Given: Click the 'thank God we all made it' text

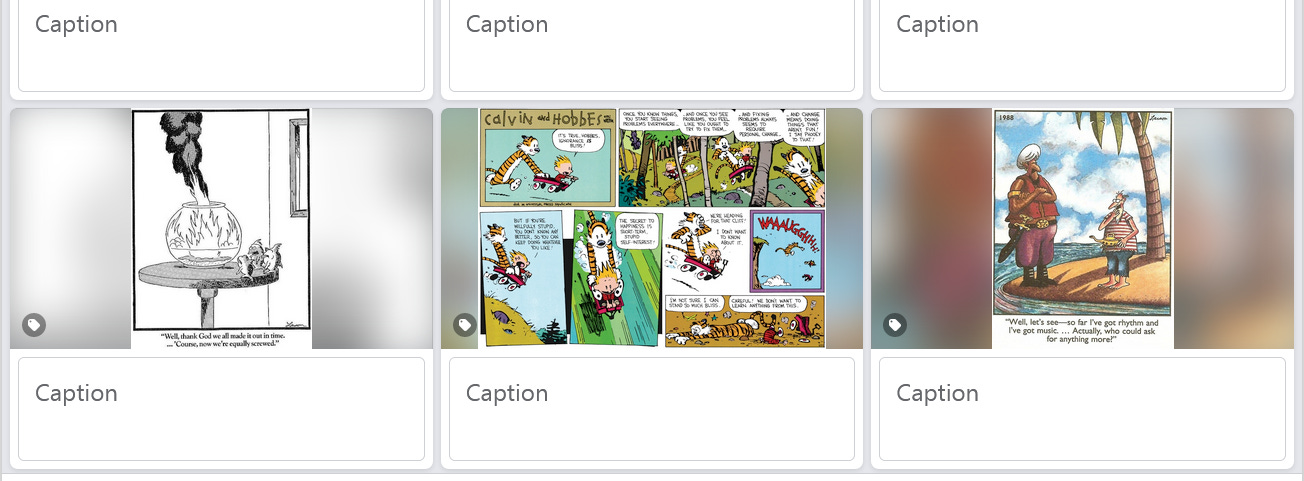Looking at the screenshot, I should click(x=221, y=338).
